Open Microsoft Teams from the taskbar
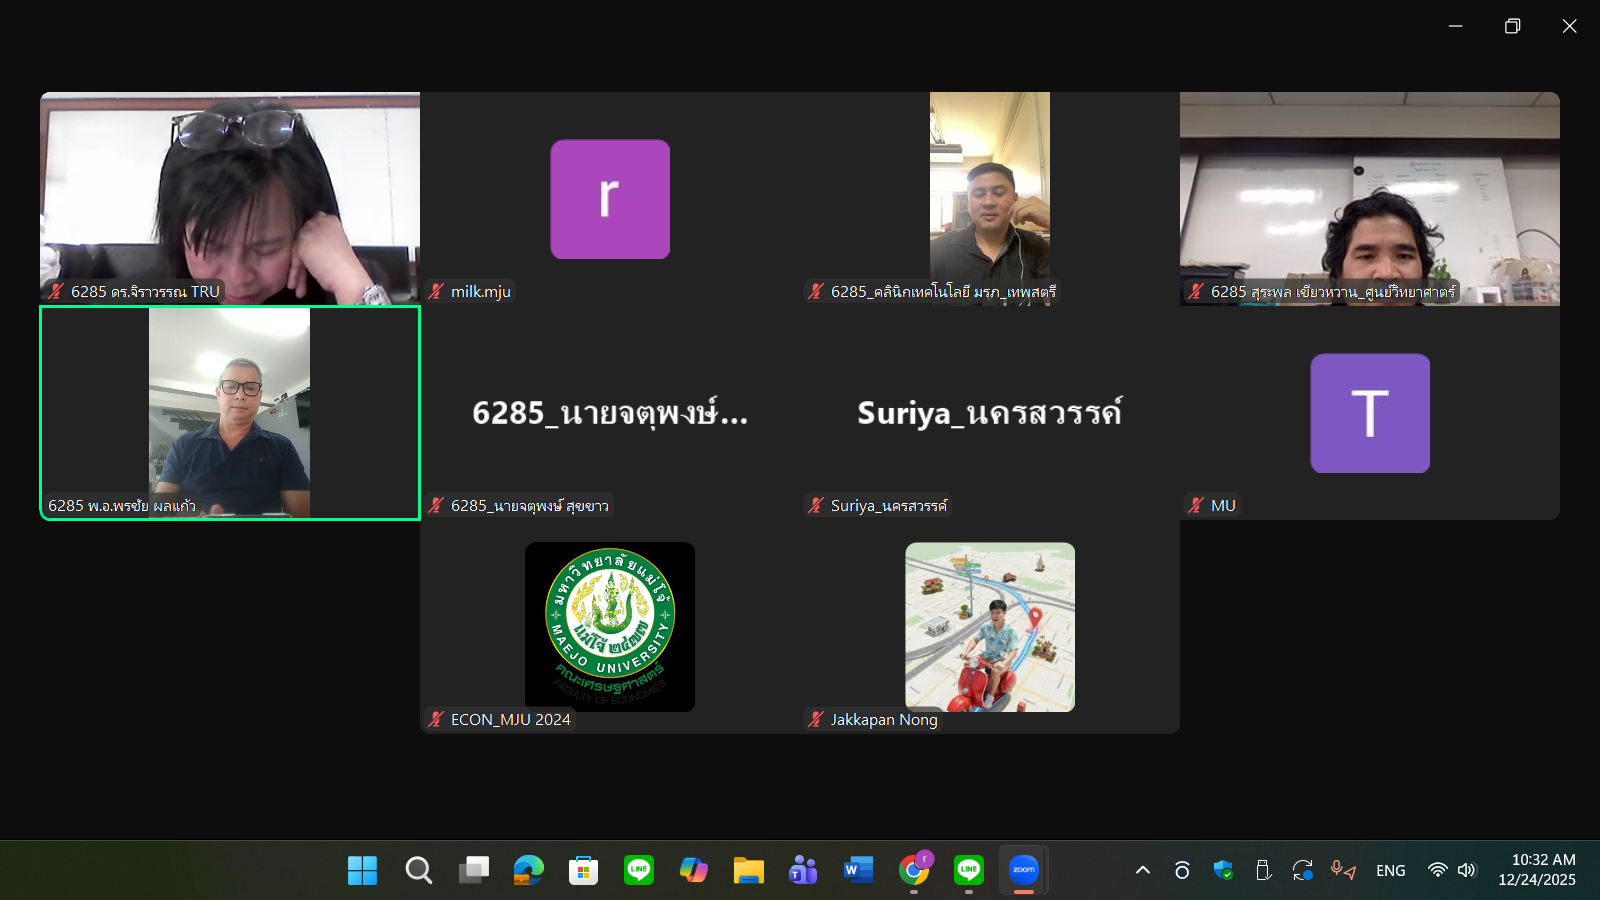Viewport: 1600px width, 900px height. tap(803, 870)
